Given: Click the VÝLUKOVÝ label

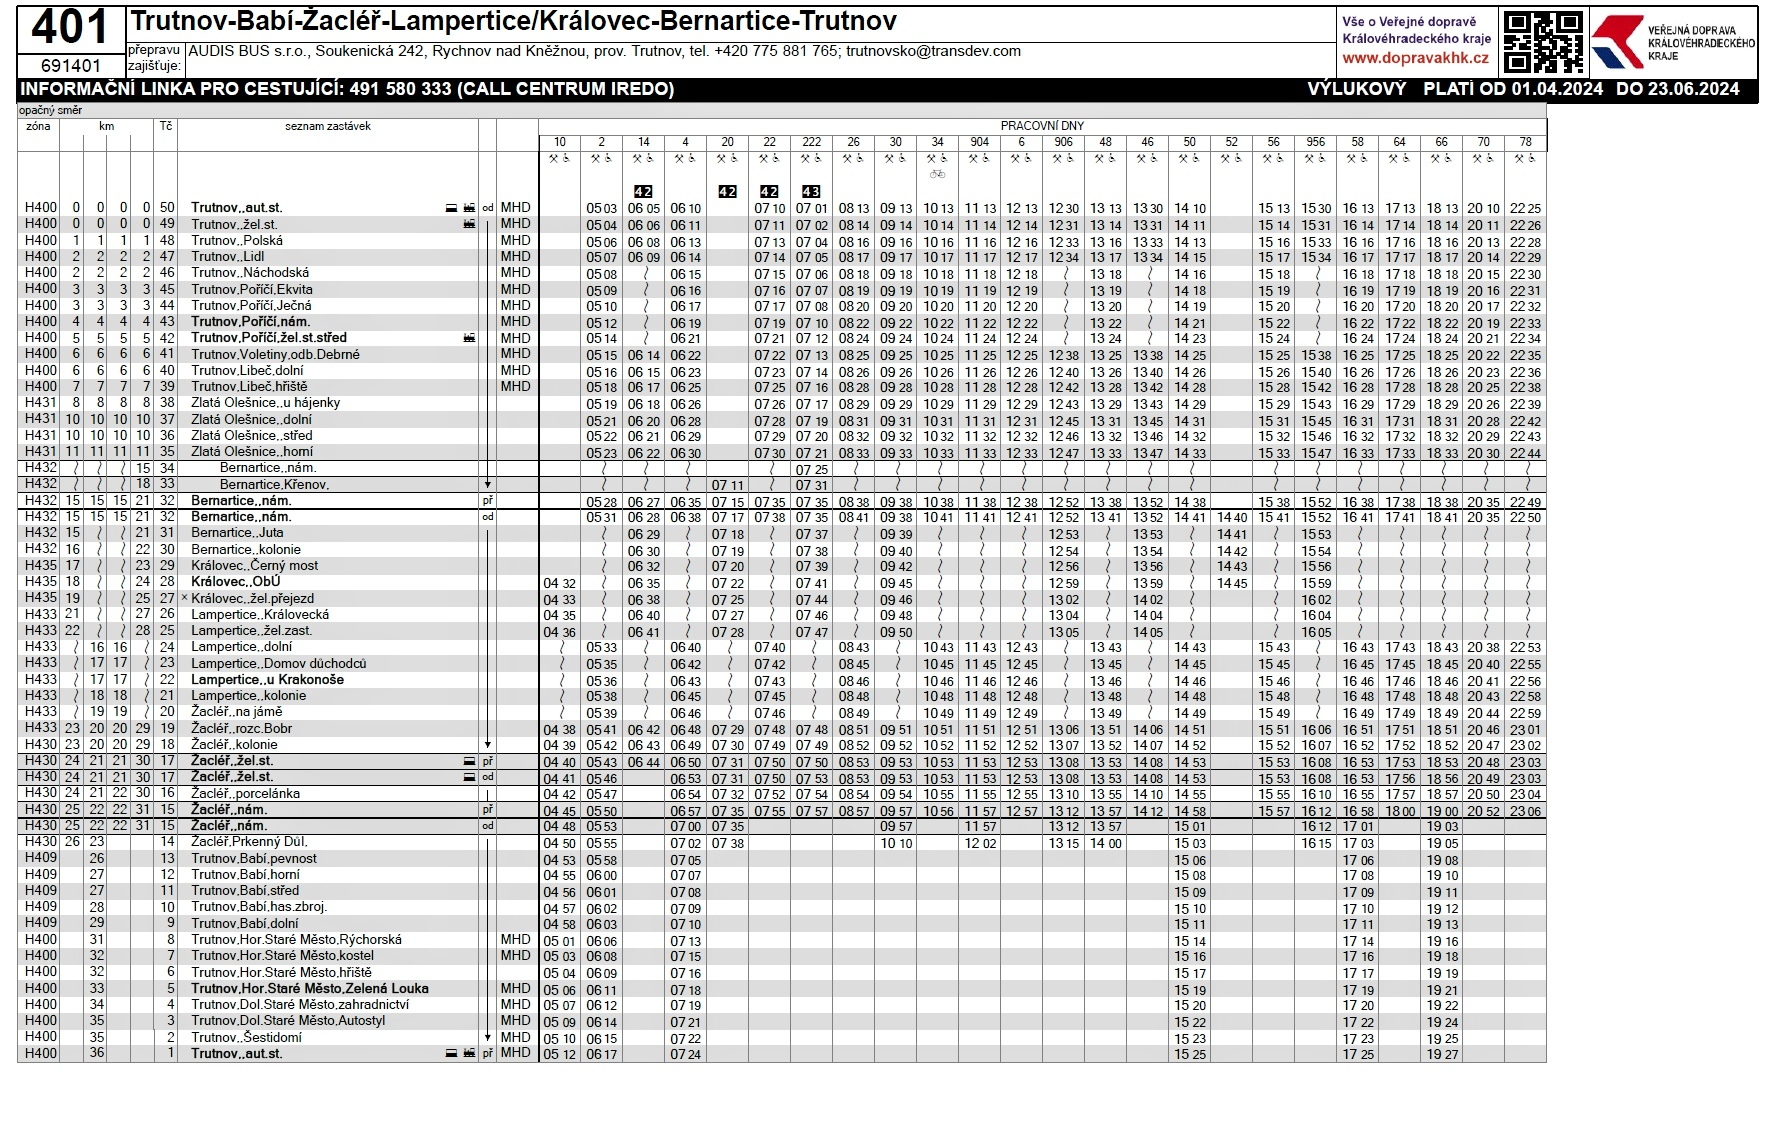Looking at the screenshot, I should coord(1357,89).
